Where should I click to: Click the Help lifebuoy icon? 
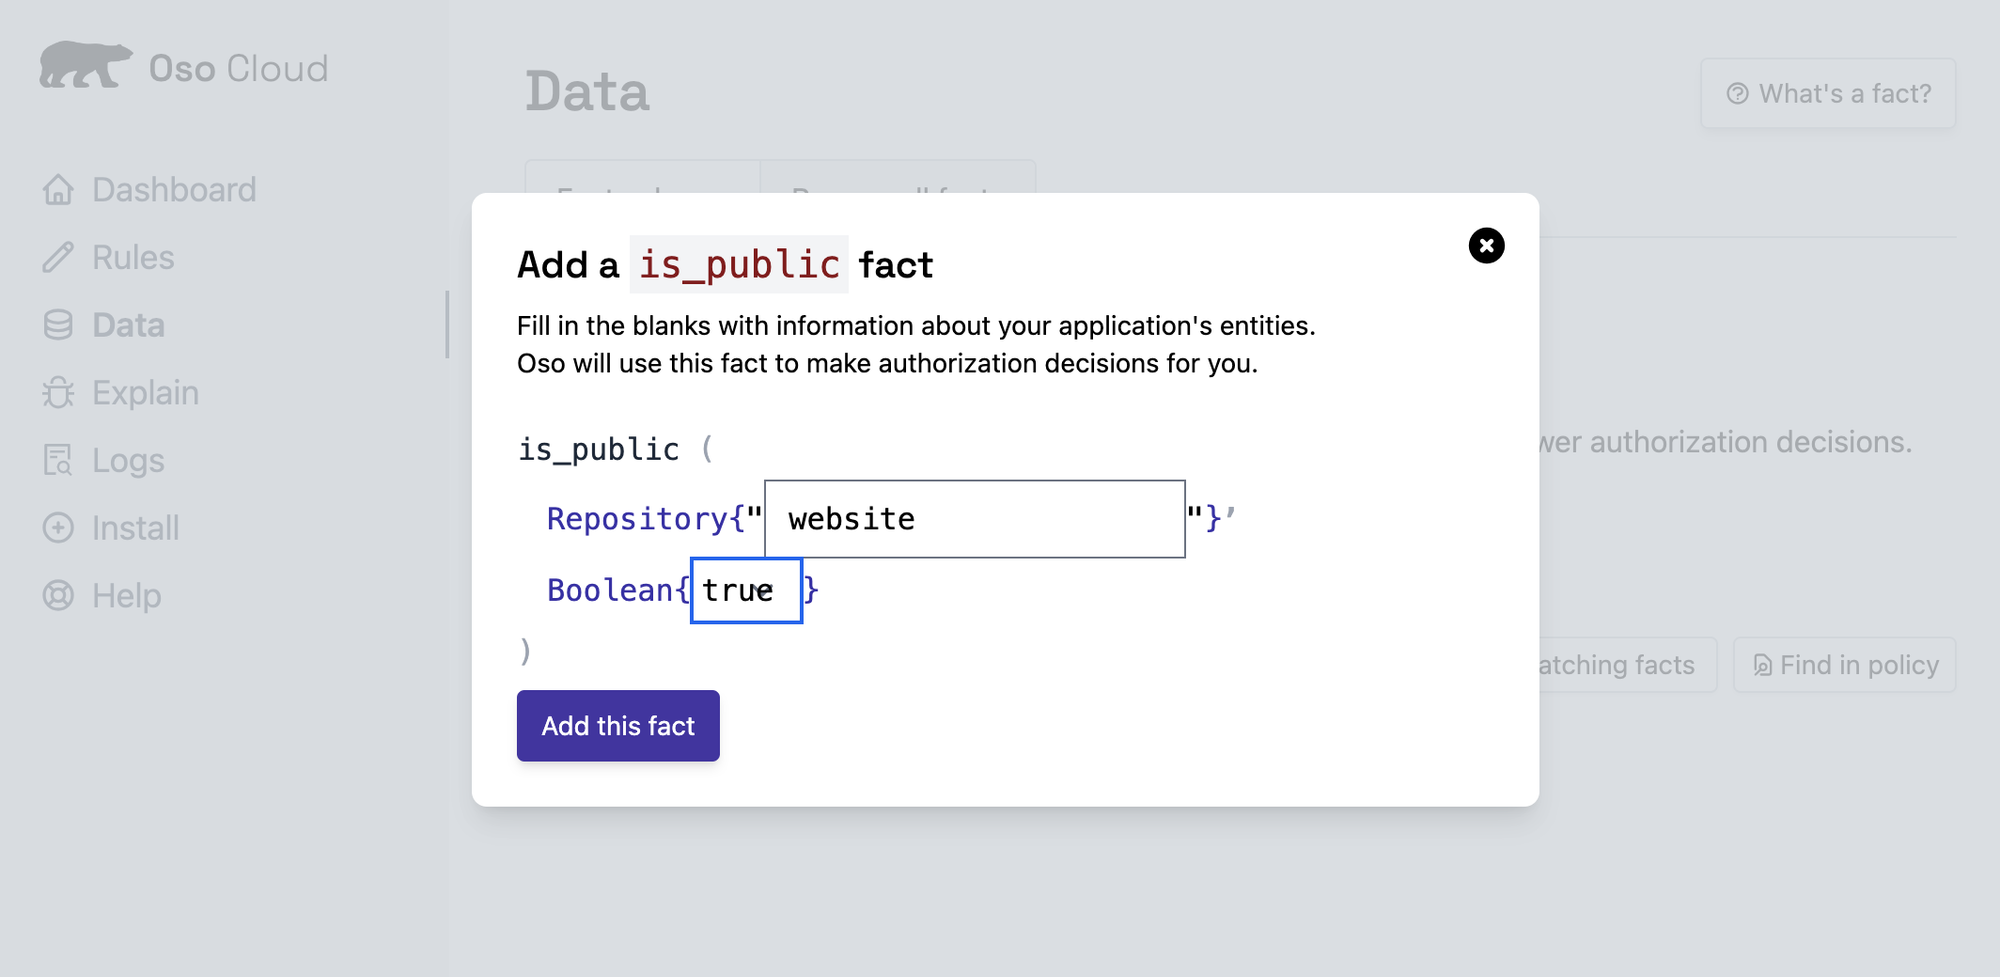58,596
